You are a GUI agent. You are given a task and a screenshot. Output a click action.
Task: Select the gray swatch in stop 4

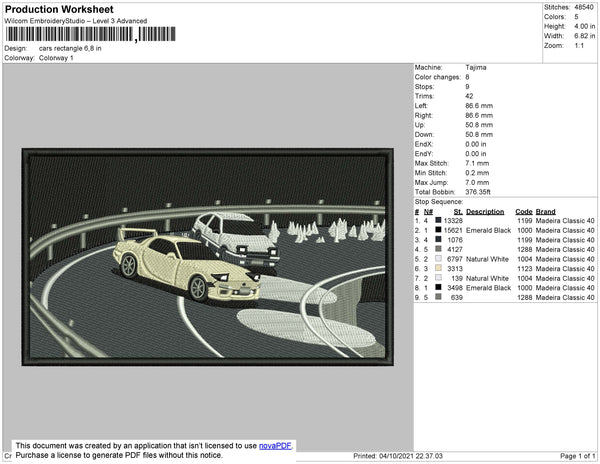[437, 249]
